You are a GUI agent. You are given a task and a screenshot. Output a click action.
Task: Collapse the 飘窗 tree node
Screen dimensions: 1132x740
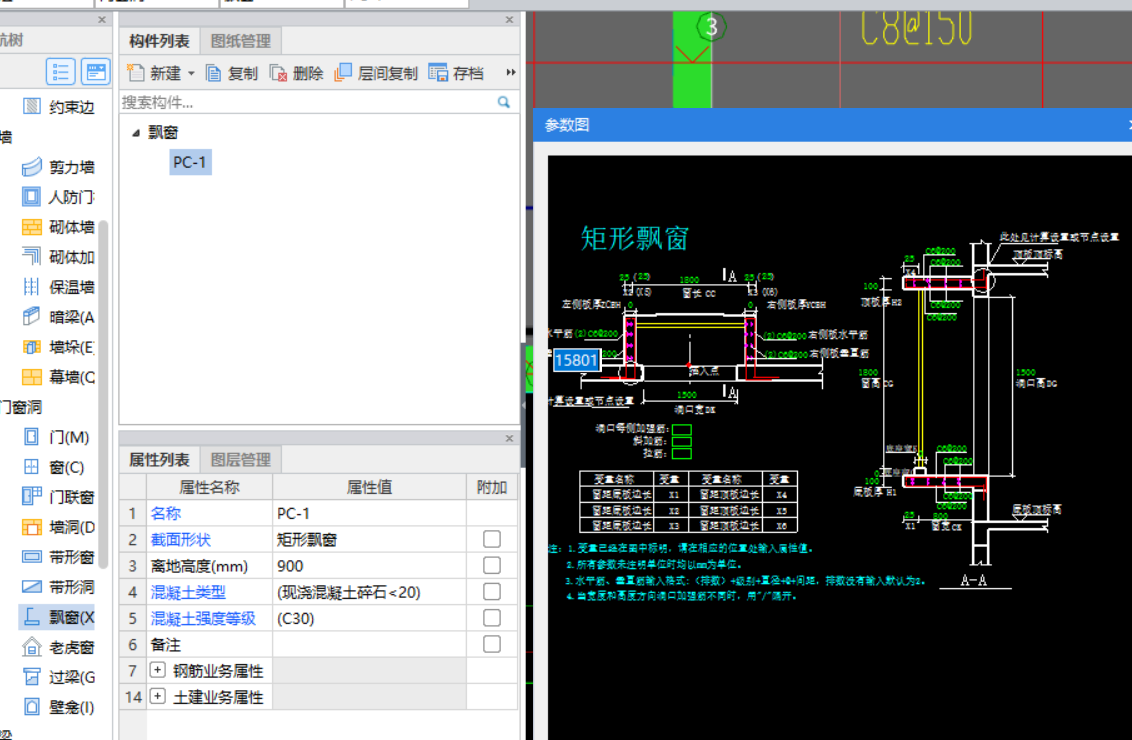tap(136, 133)
